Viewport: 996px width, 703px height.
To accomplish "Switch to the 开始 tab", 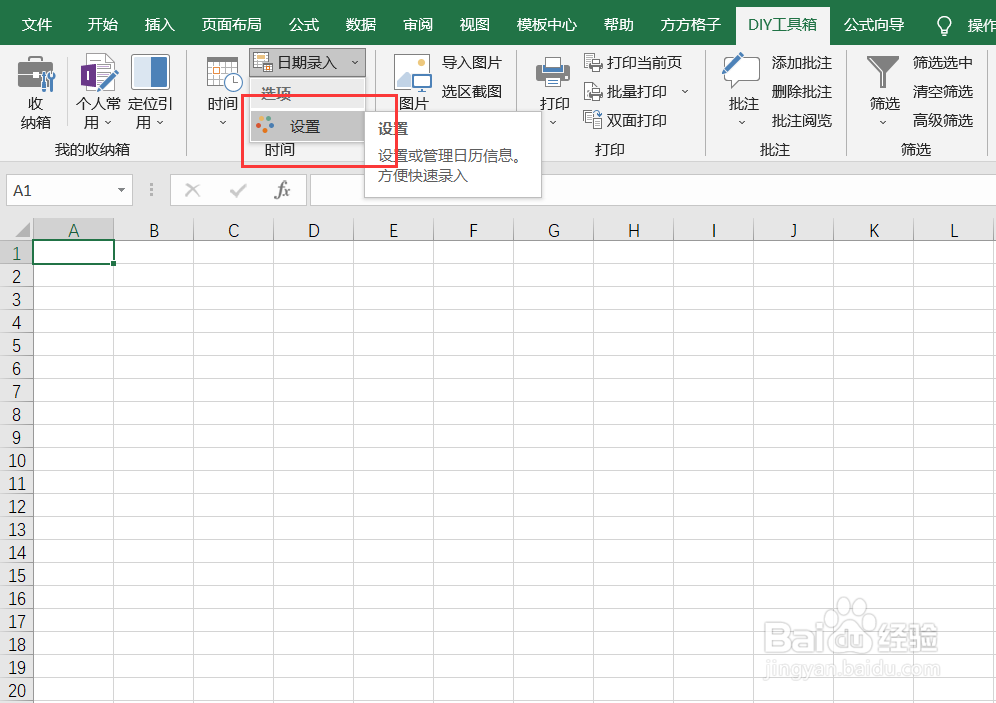I will coord(103,25).
